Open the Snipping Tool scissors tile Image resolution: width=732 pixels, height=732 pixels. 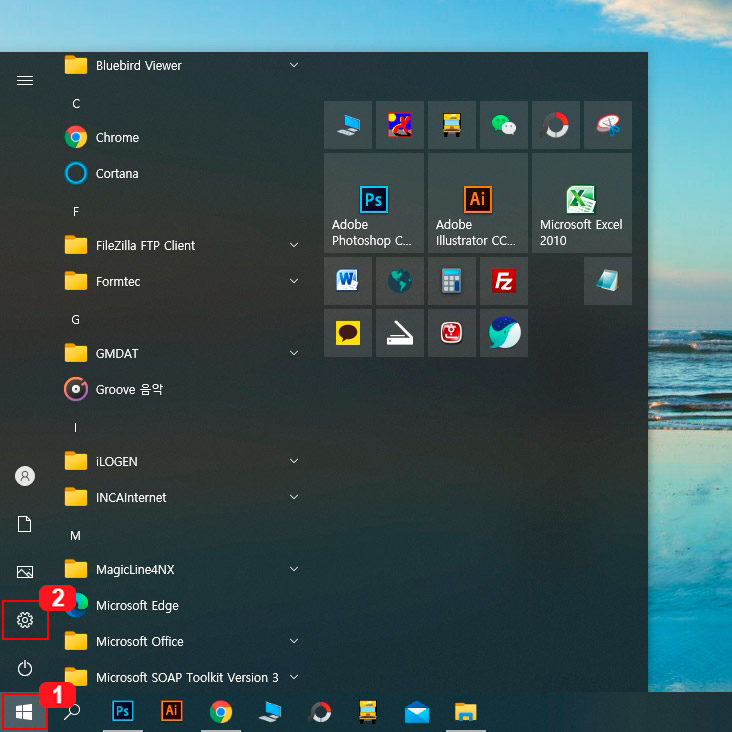tap(608, 125)
